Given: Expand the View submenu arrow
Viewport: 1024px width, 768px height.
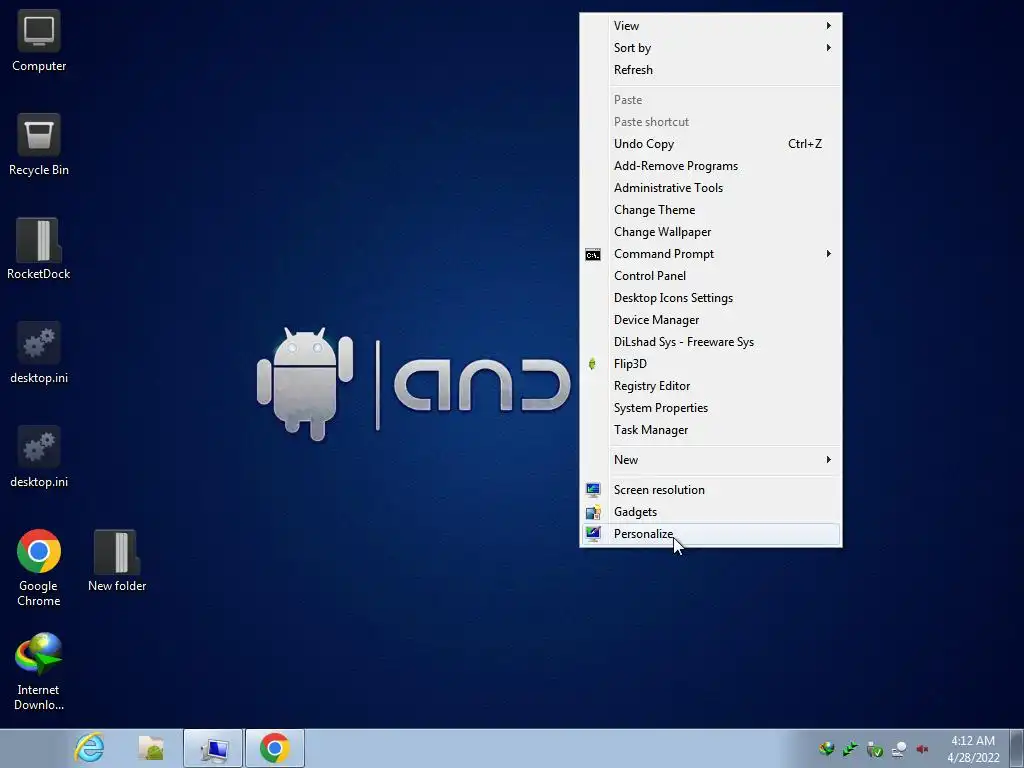Looking at the screenshot, I should coord(828,25).
